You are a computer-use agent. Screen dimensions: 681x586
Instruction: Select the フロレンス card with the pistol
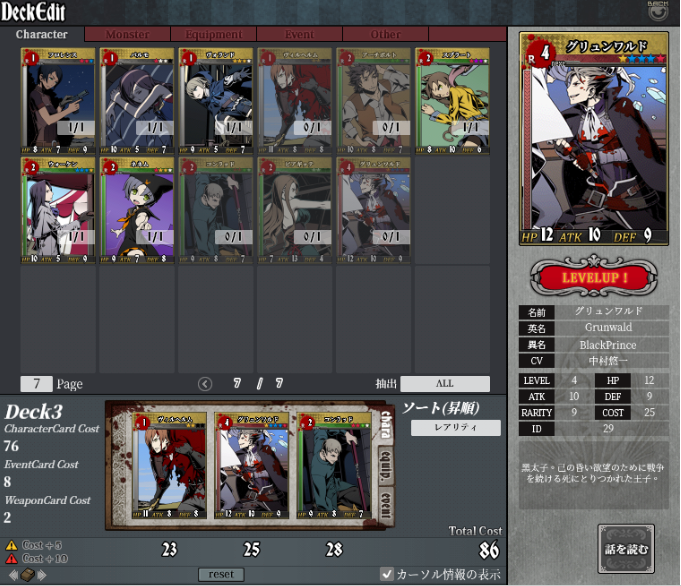pos(58,101)
